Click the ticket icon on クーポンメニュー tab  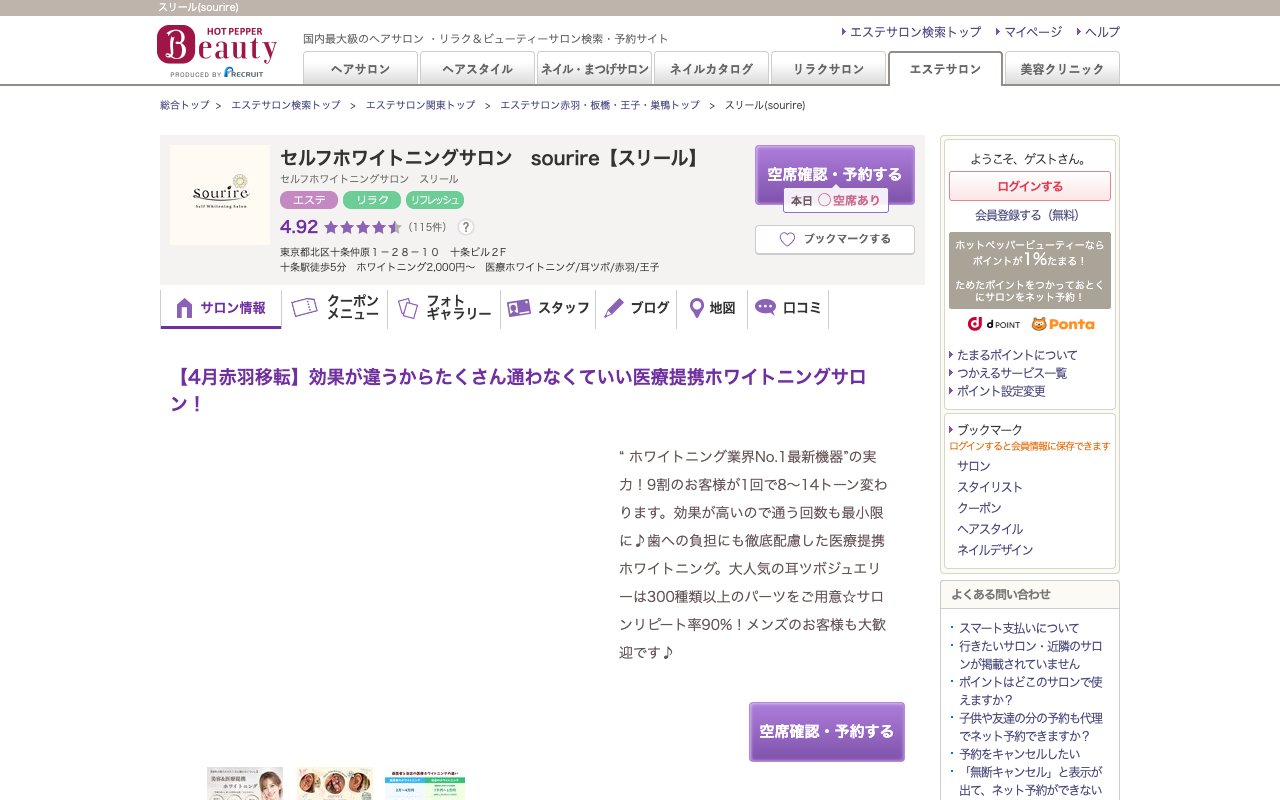[305, 308]
